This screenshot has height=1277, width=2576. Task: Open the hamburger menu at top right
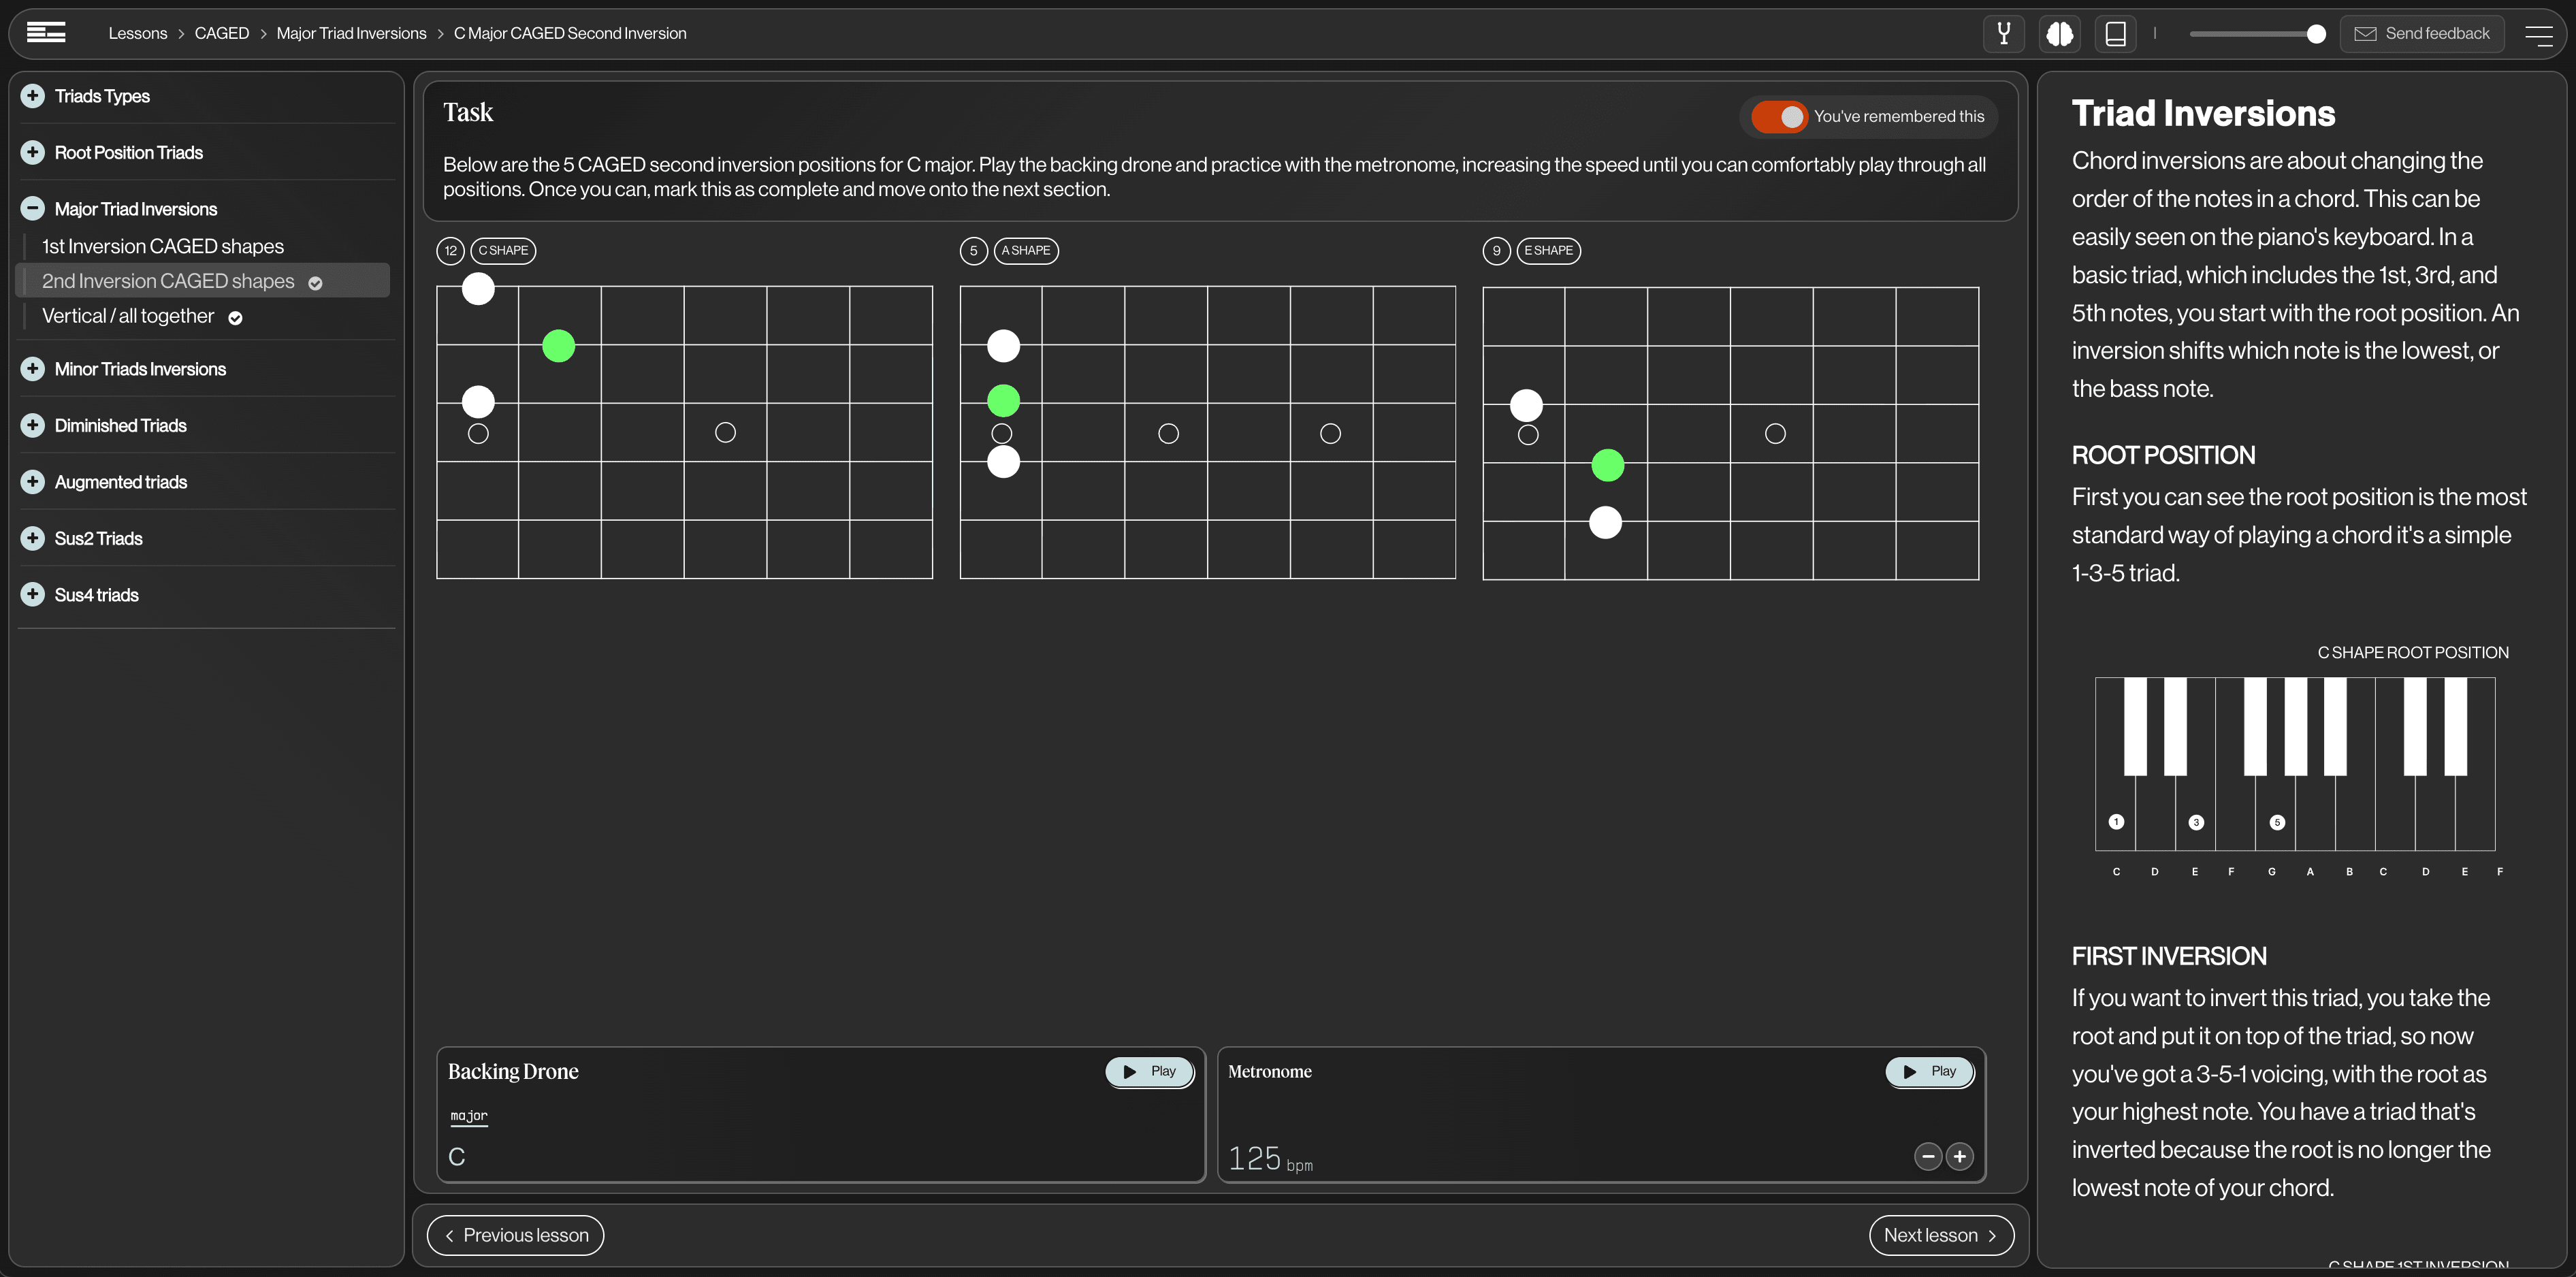(2538, 35)
